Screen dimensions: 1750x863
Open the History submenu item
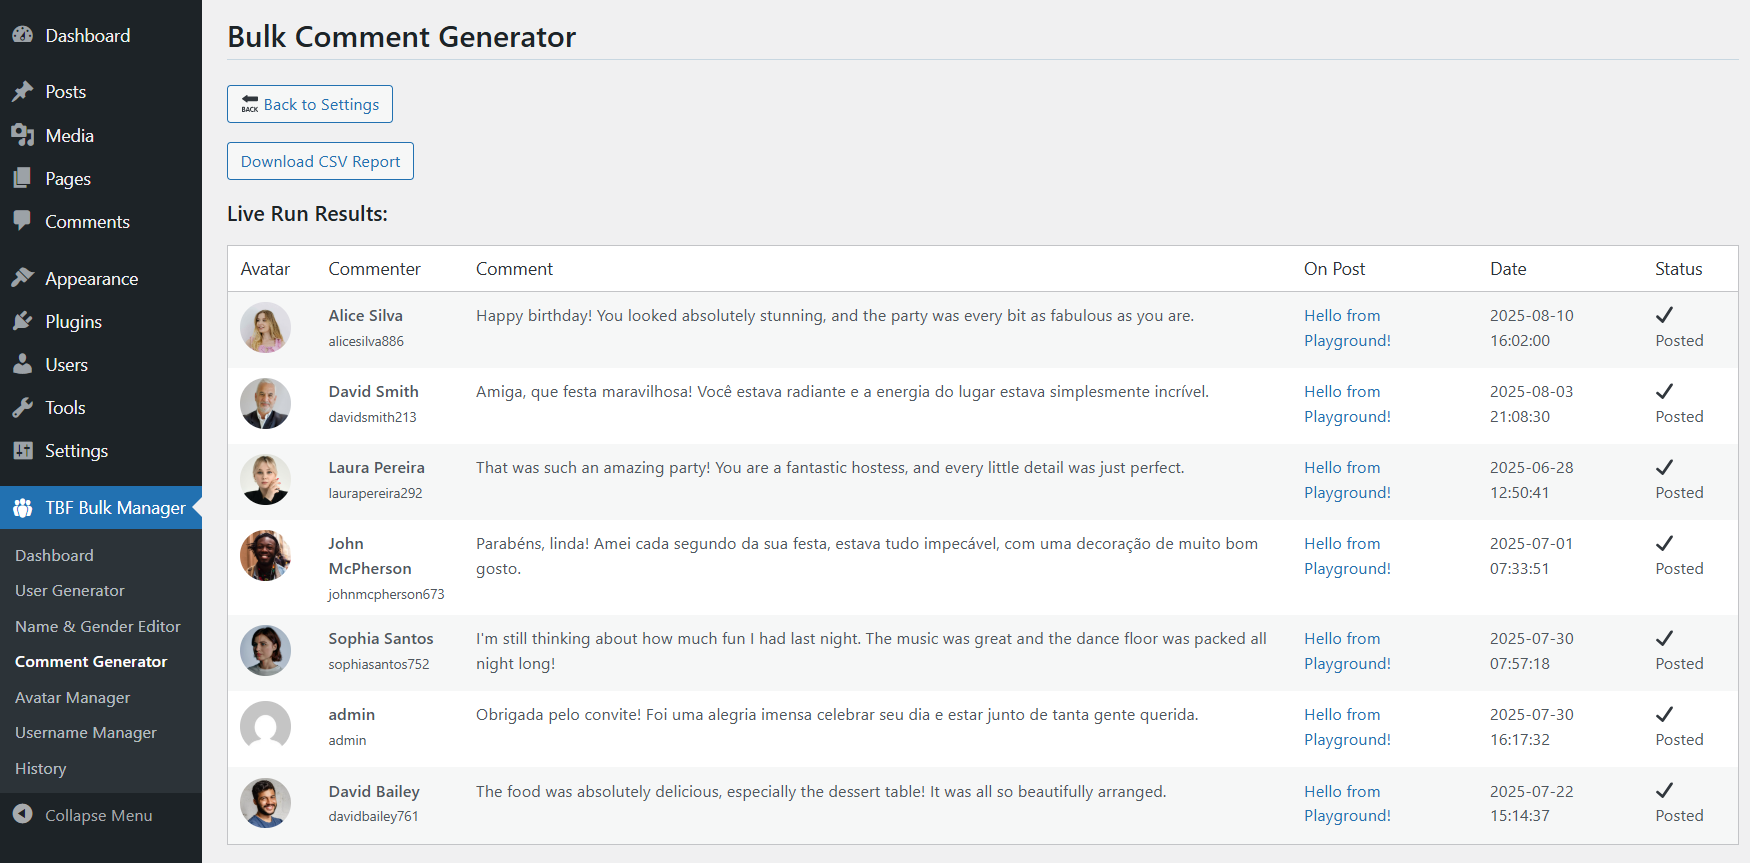click(x=41, y=769)
